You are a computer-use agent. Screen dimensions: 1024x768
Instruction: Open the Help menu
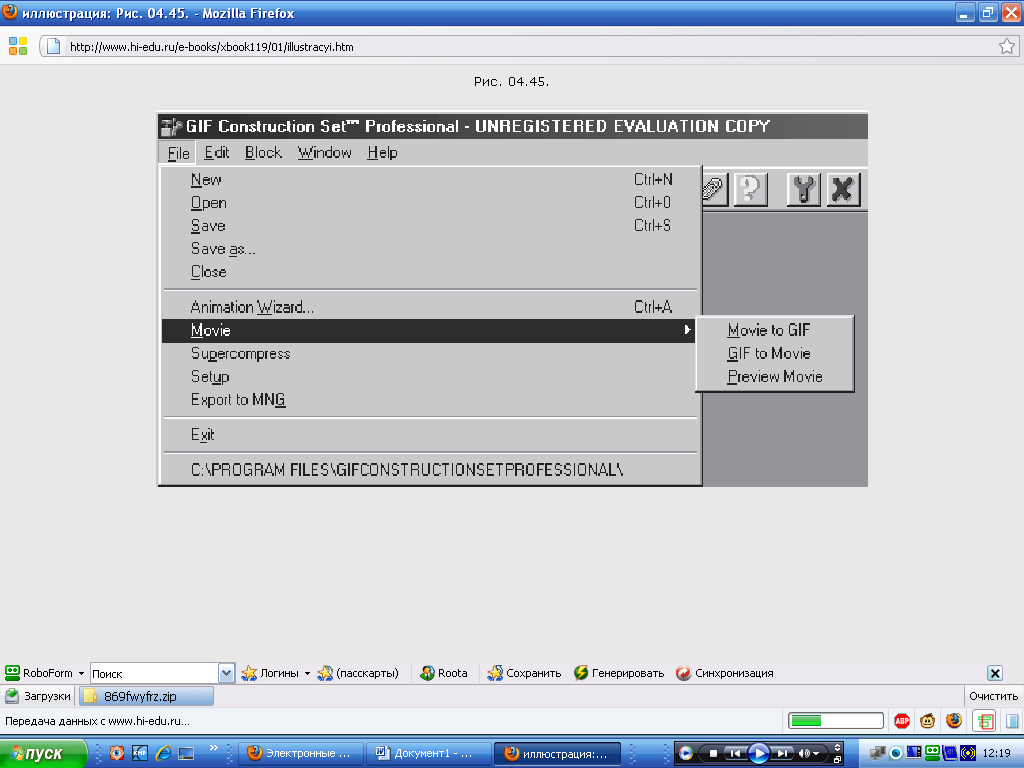coord(382,153)
